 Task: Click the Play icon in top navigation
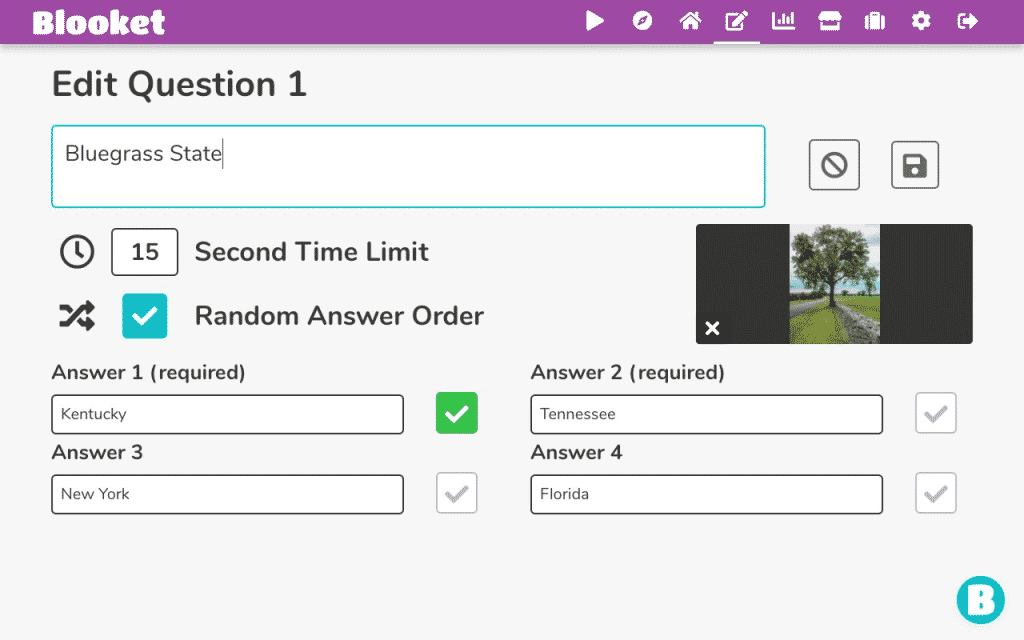click(x=595, y=21)
